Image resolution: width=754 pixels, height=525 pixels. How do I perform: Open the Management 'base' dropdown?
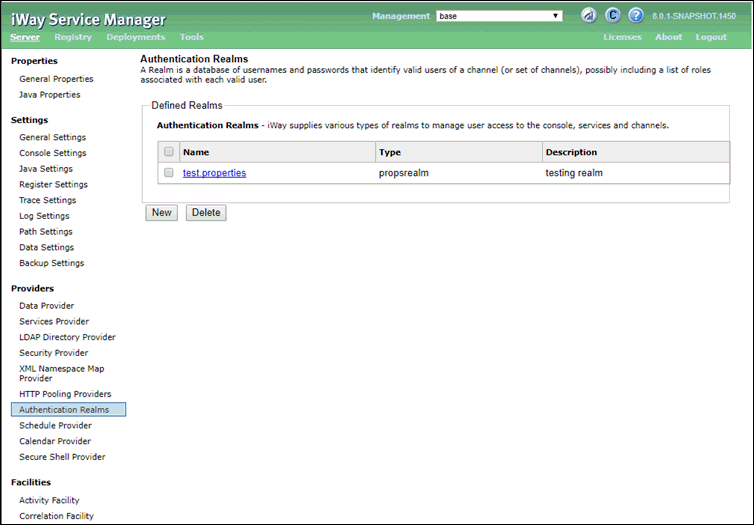click(499, 16)
